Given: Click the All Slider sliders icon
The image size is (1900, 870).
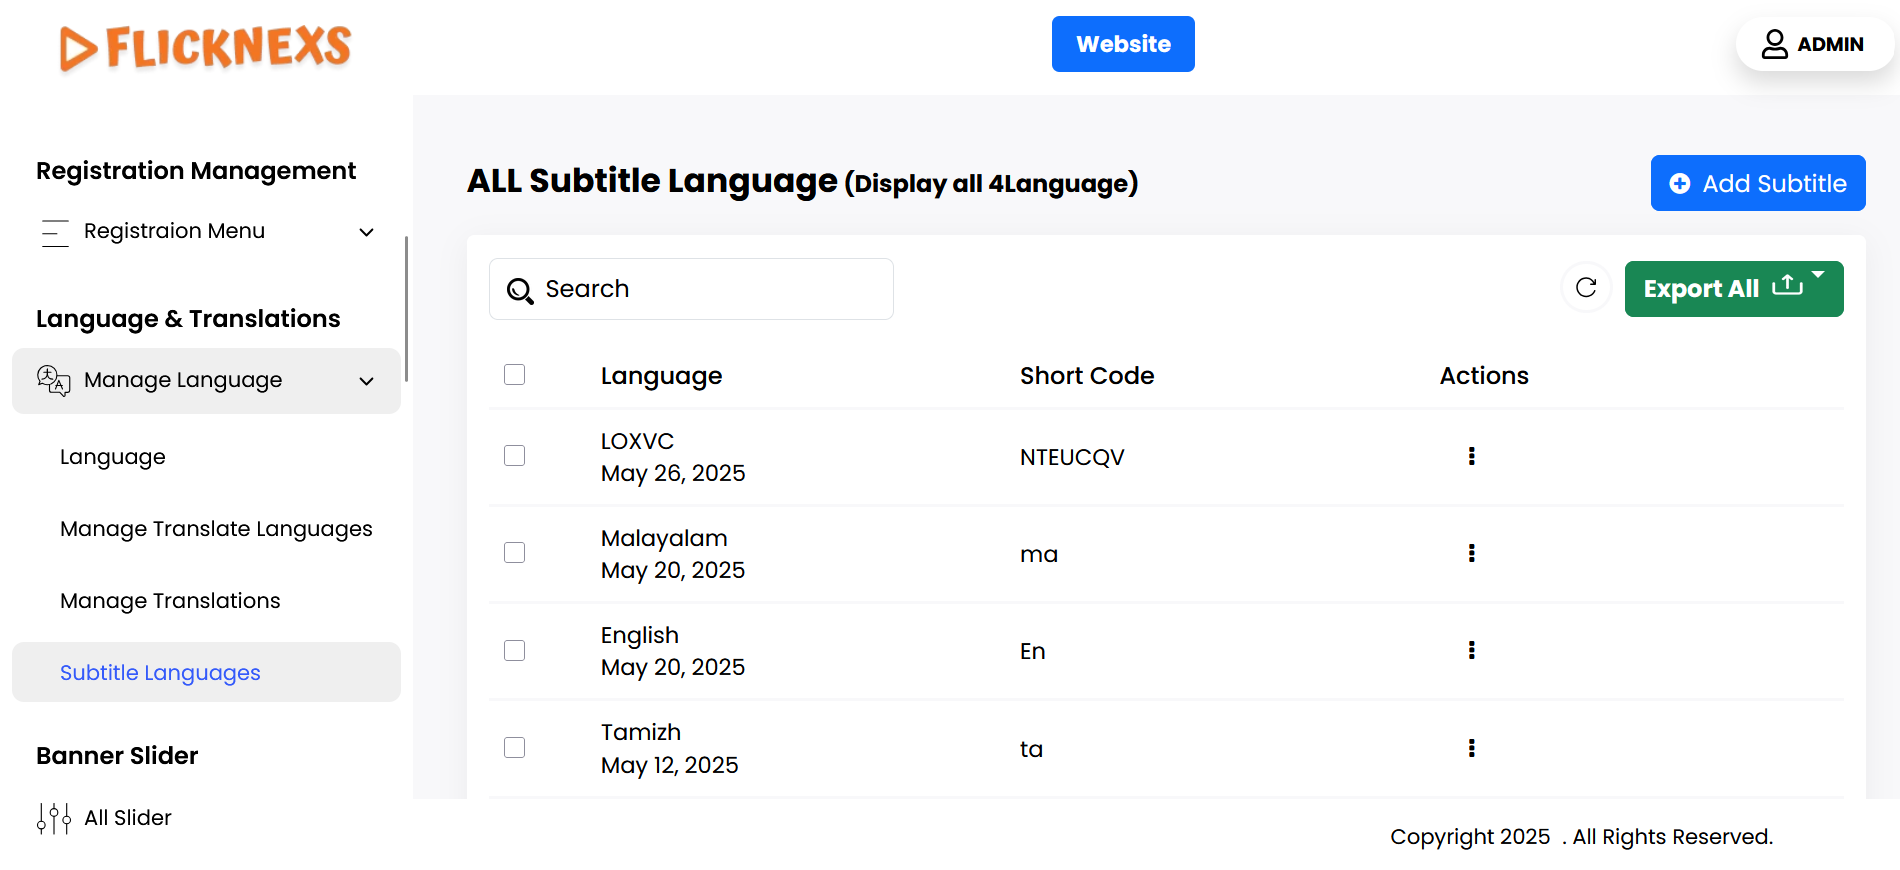Looking at the screenshot, I should 54,818.
